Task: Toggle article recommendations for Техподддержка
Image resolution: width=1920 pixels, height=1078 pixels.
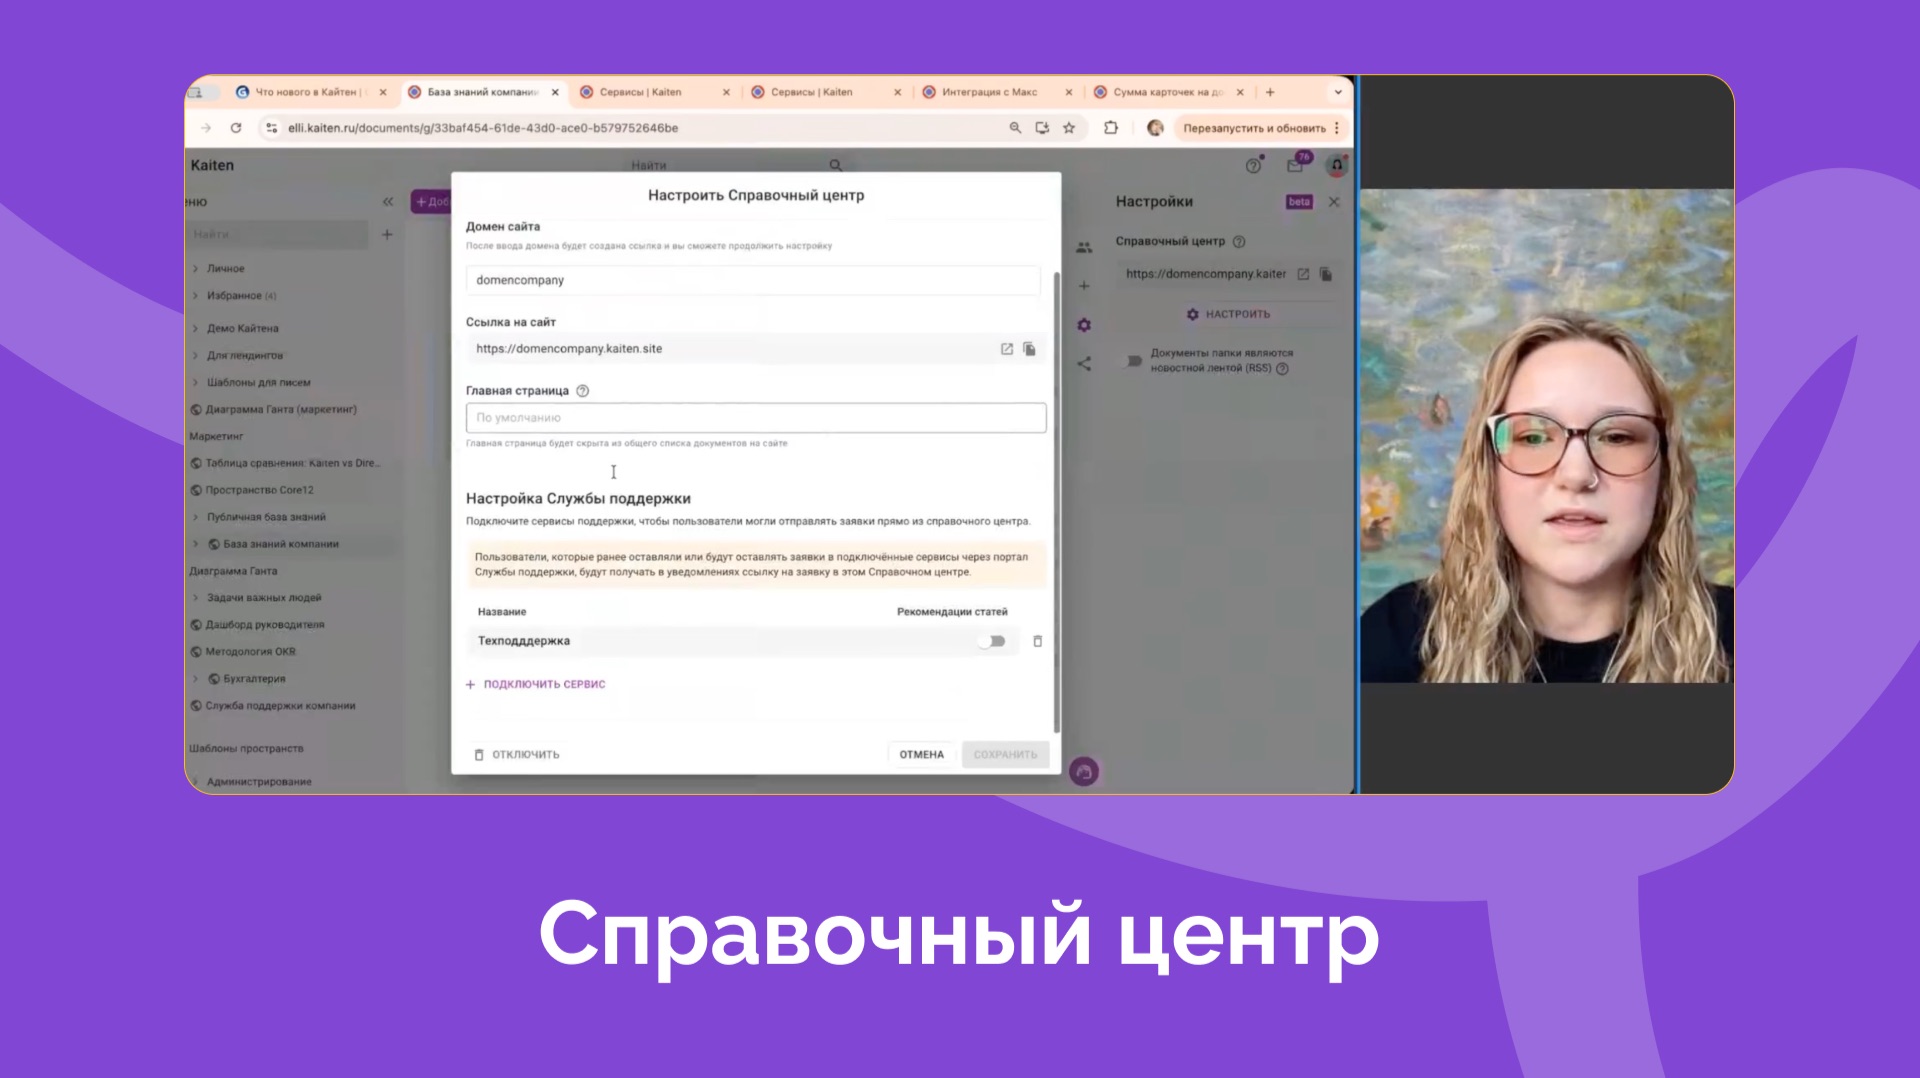Action: coord(992,641)
